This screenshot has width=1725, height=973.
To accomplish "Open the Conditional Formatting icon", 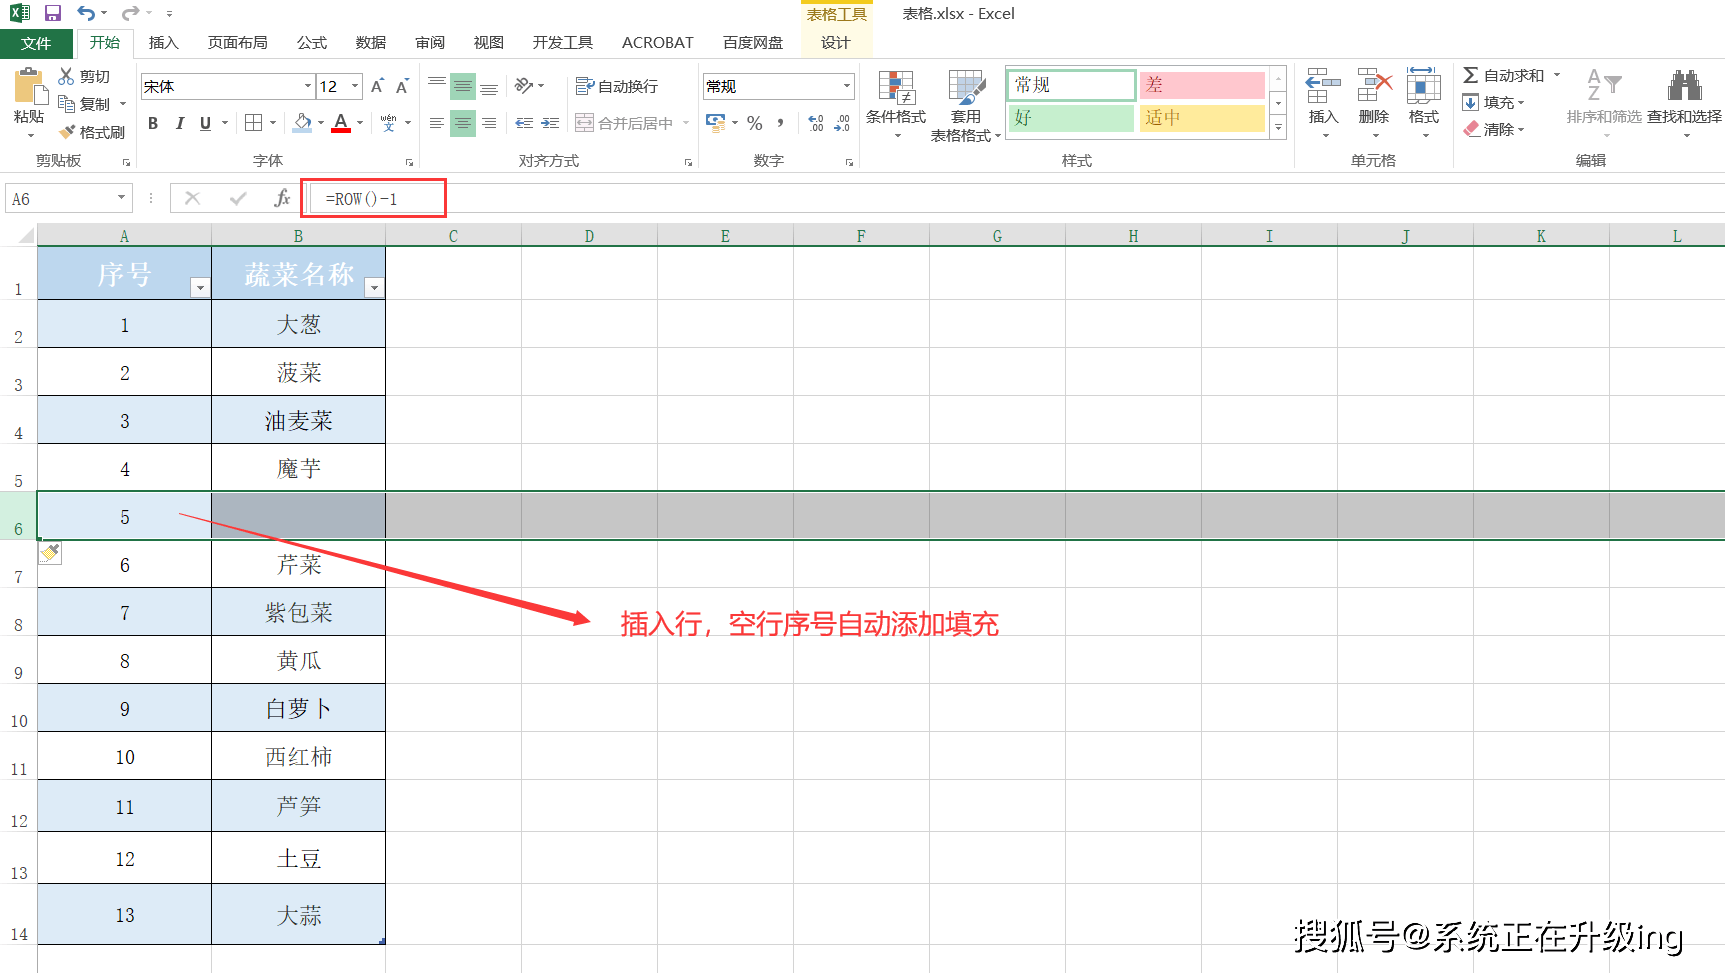I will (896, 90).
